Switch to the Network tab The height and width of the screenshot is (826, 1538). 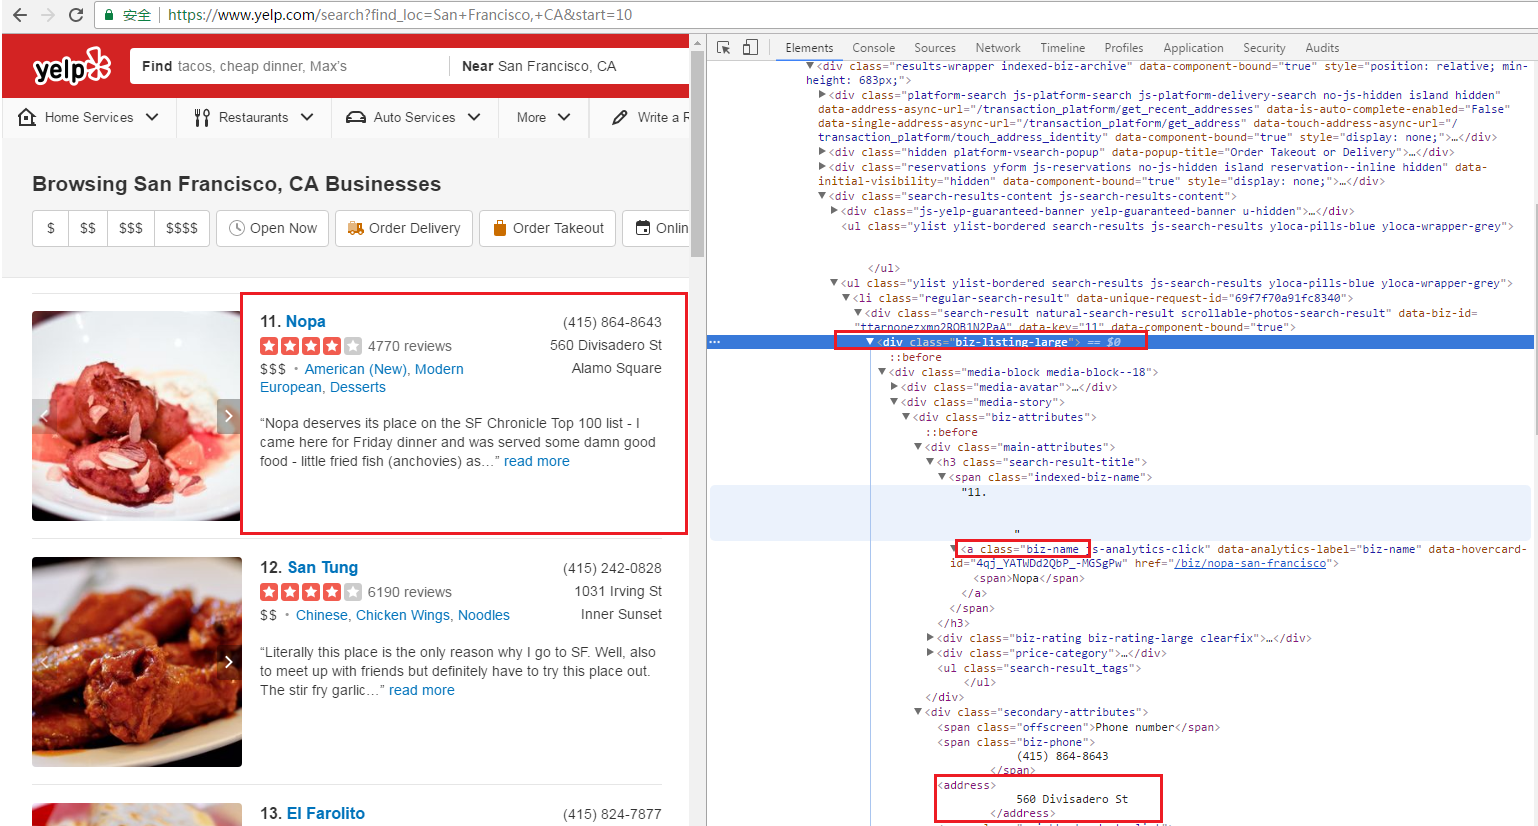(x=998, y=48)
